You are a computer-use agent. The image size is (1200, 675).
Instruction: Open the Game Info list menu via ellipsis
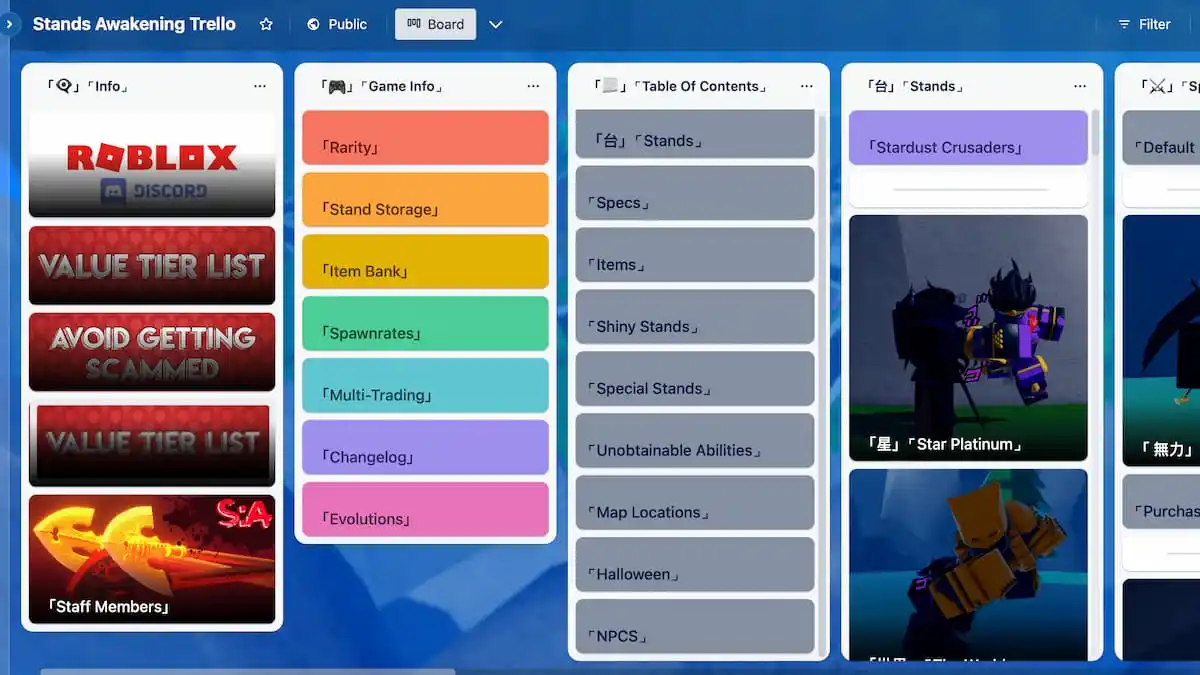click(x=533, y=86)
